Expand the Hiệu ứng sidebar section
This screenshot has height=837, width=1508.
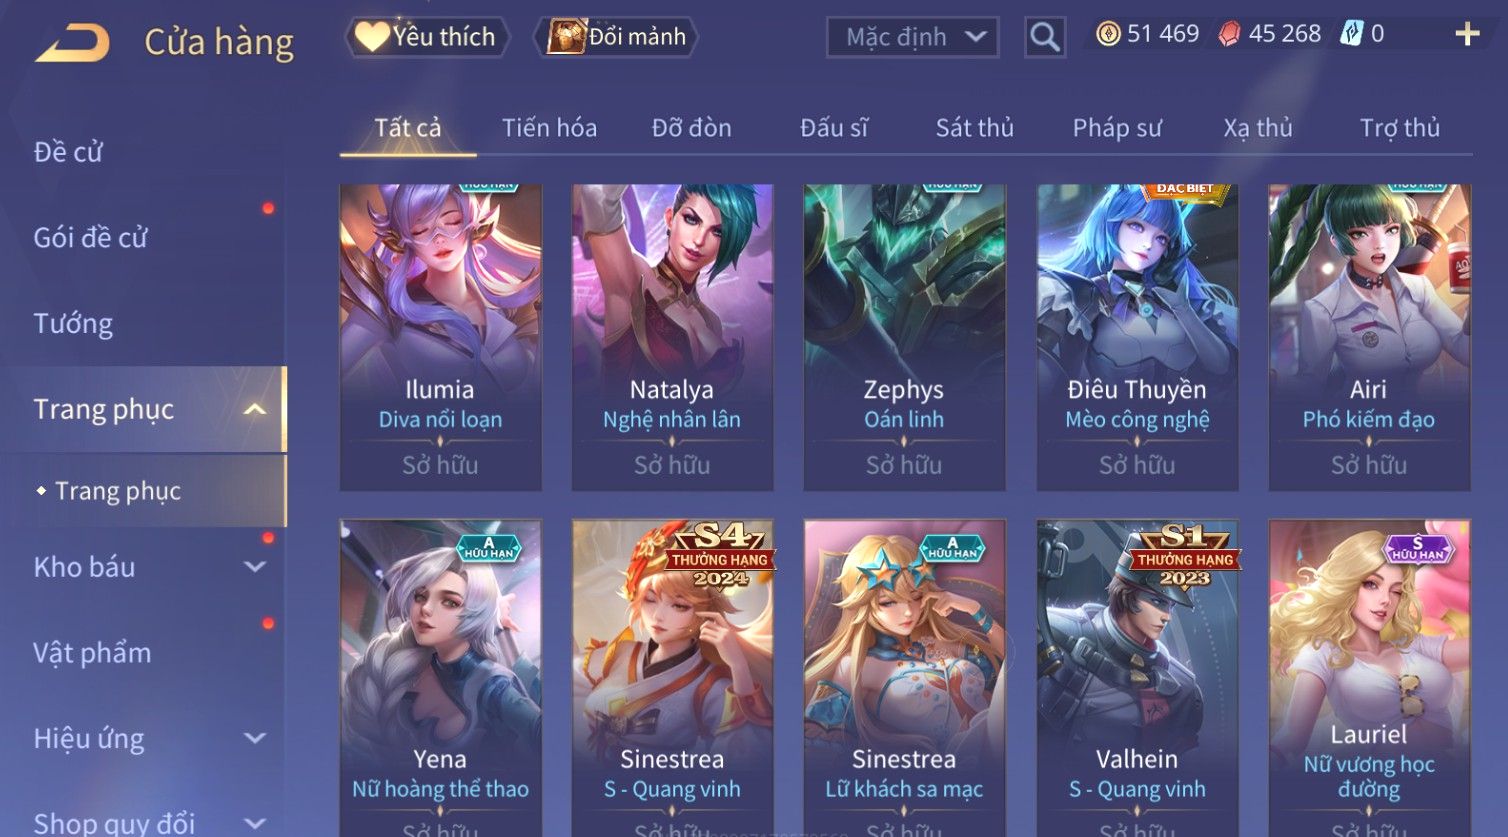[x=255, y=738]
